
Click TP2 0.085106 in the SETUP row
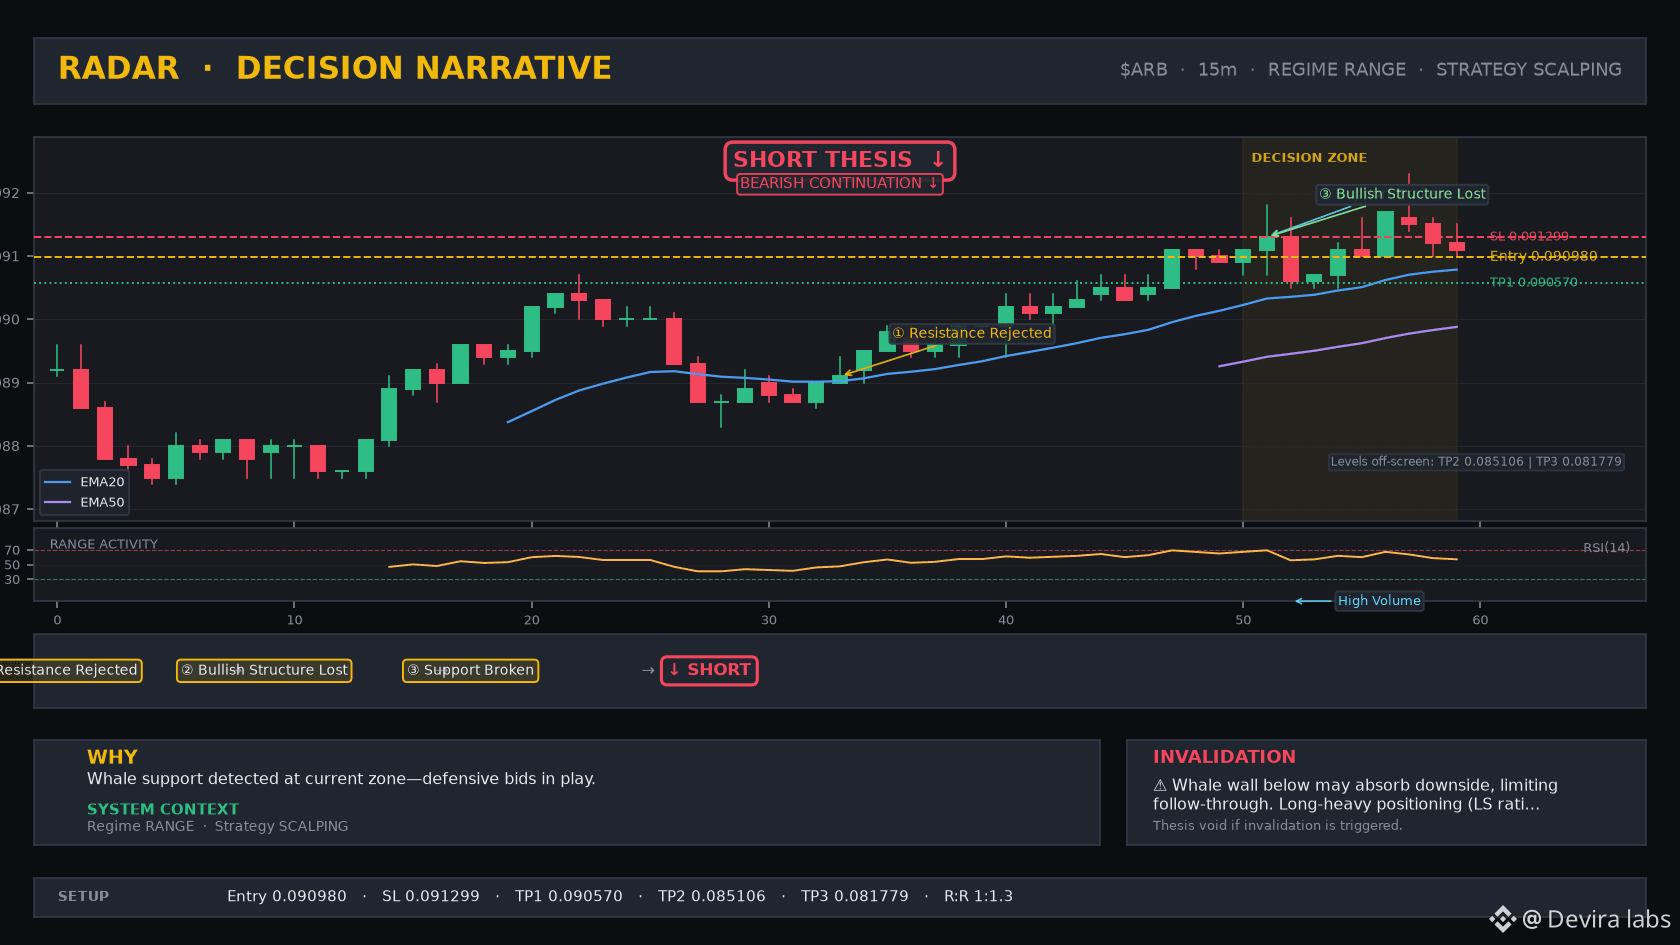[x=712, y=897]
